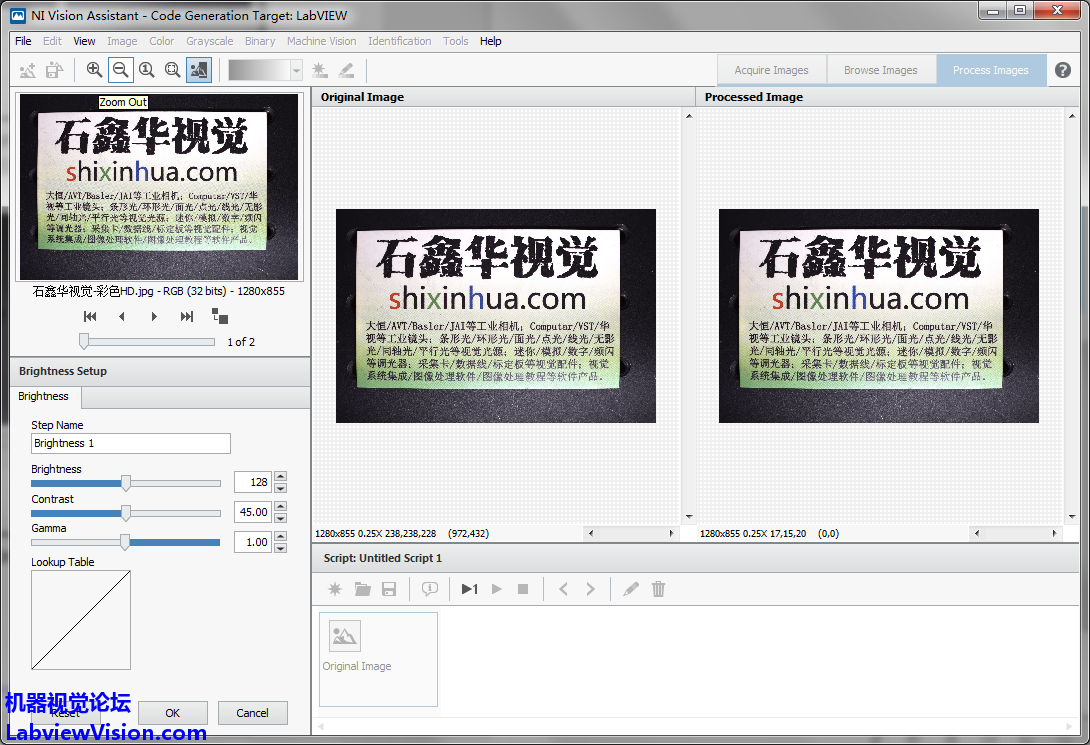Increment the Gamma value
Image resolution: width=1090 pixels, height=745 pixels.
280,537
